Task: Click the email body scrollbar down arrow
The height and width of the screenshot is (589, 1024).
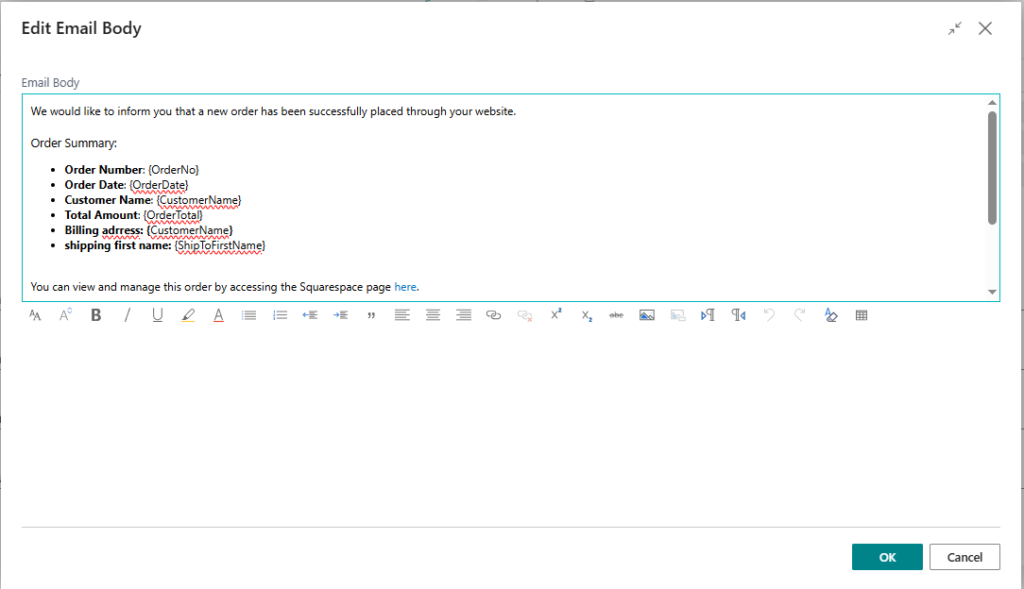Action: pyautogui.click(x=991, y=292)
